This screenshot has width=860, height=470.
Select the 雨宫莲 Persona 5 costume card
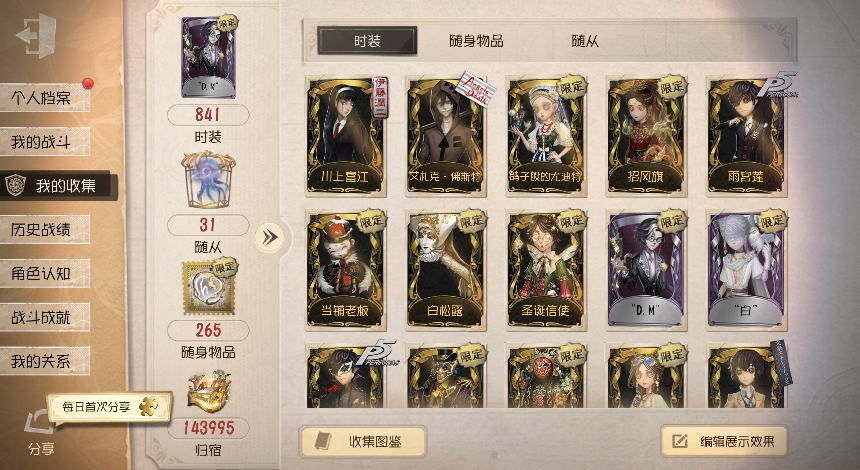746,137
